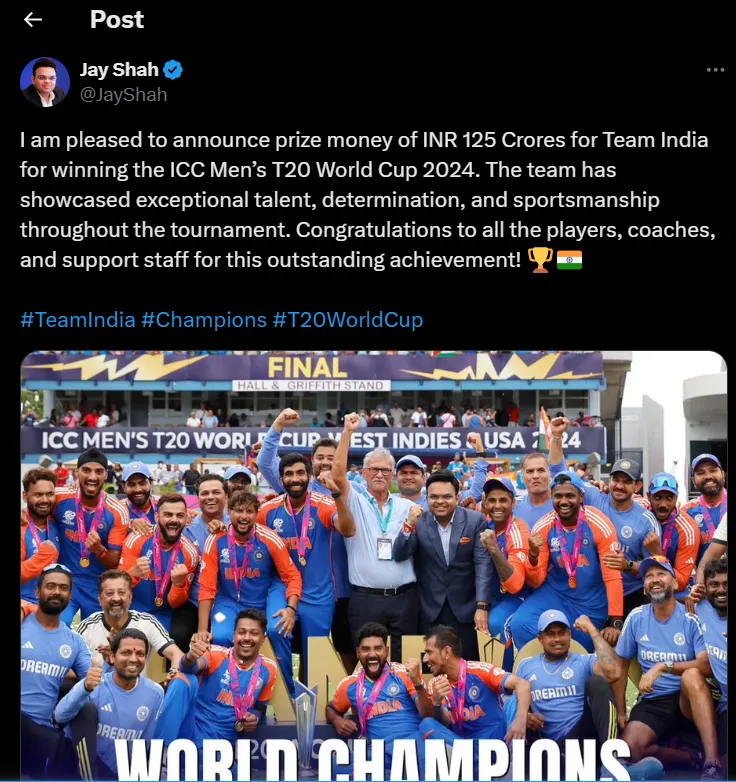Open the three-dot more options menu

tap(715, 70)
